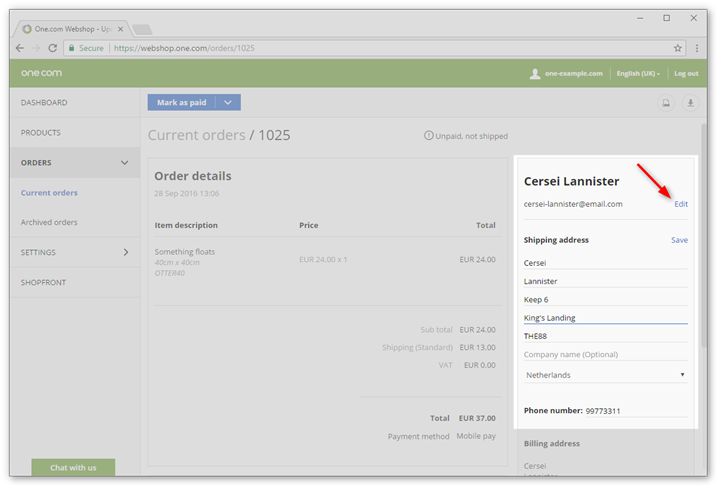Viewport: 716px width, 485px height.
Task: Click the city field King's Landing
Action: [x=605, y=318]
